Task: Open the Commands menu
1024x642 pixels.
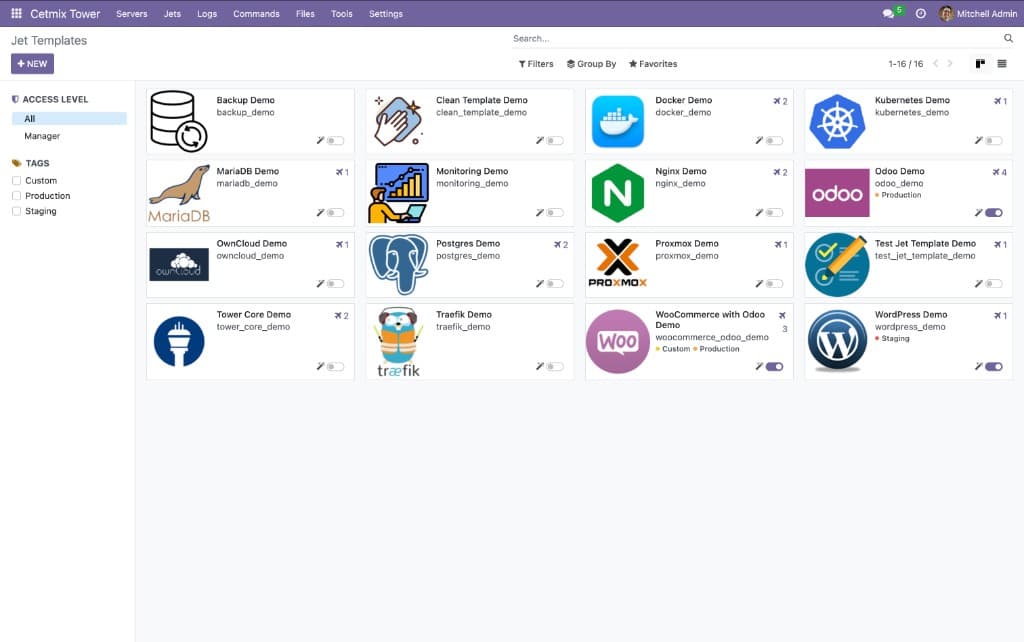Action: [x=256, y=14]
